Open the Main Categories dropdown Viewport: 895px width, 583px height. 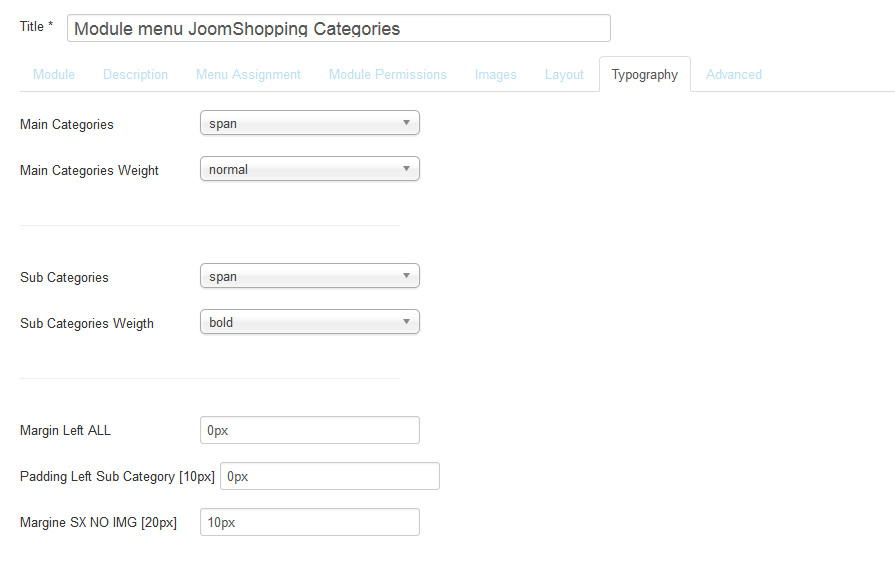pos(309,123)
